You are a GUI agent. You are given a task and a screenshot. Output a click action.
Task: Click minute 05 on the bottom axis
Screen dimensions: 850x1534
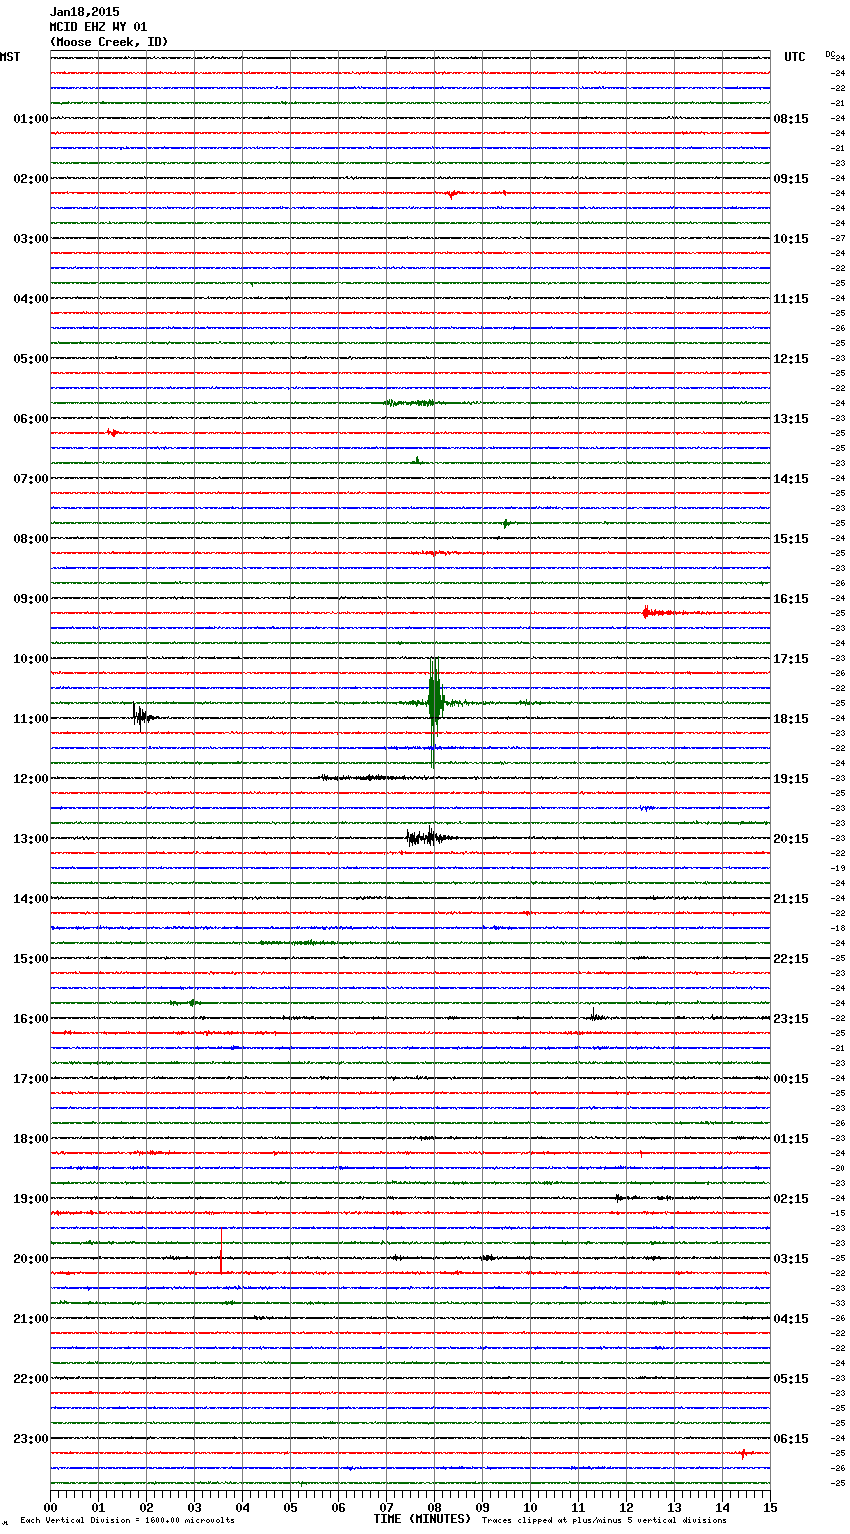tap(290, 1507)
